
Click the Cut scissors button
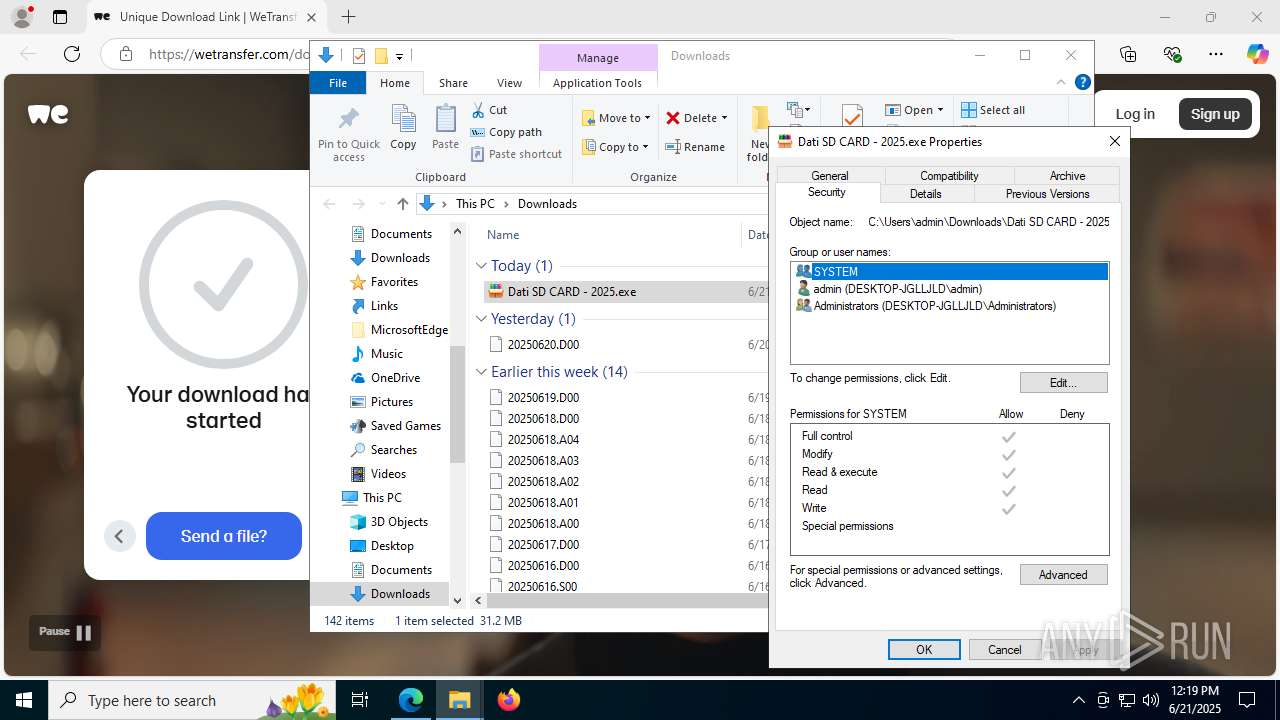489,110
